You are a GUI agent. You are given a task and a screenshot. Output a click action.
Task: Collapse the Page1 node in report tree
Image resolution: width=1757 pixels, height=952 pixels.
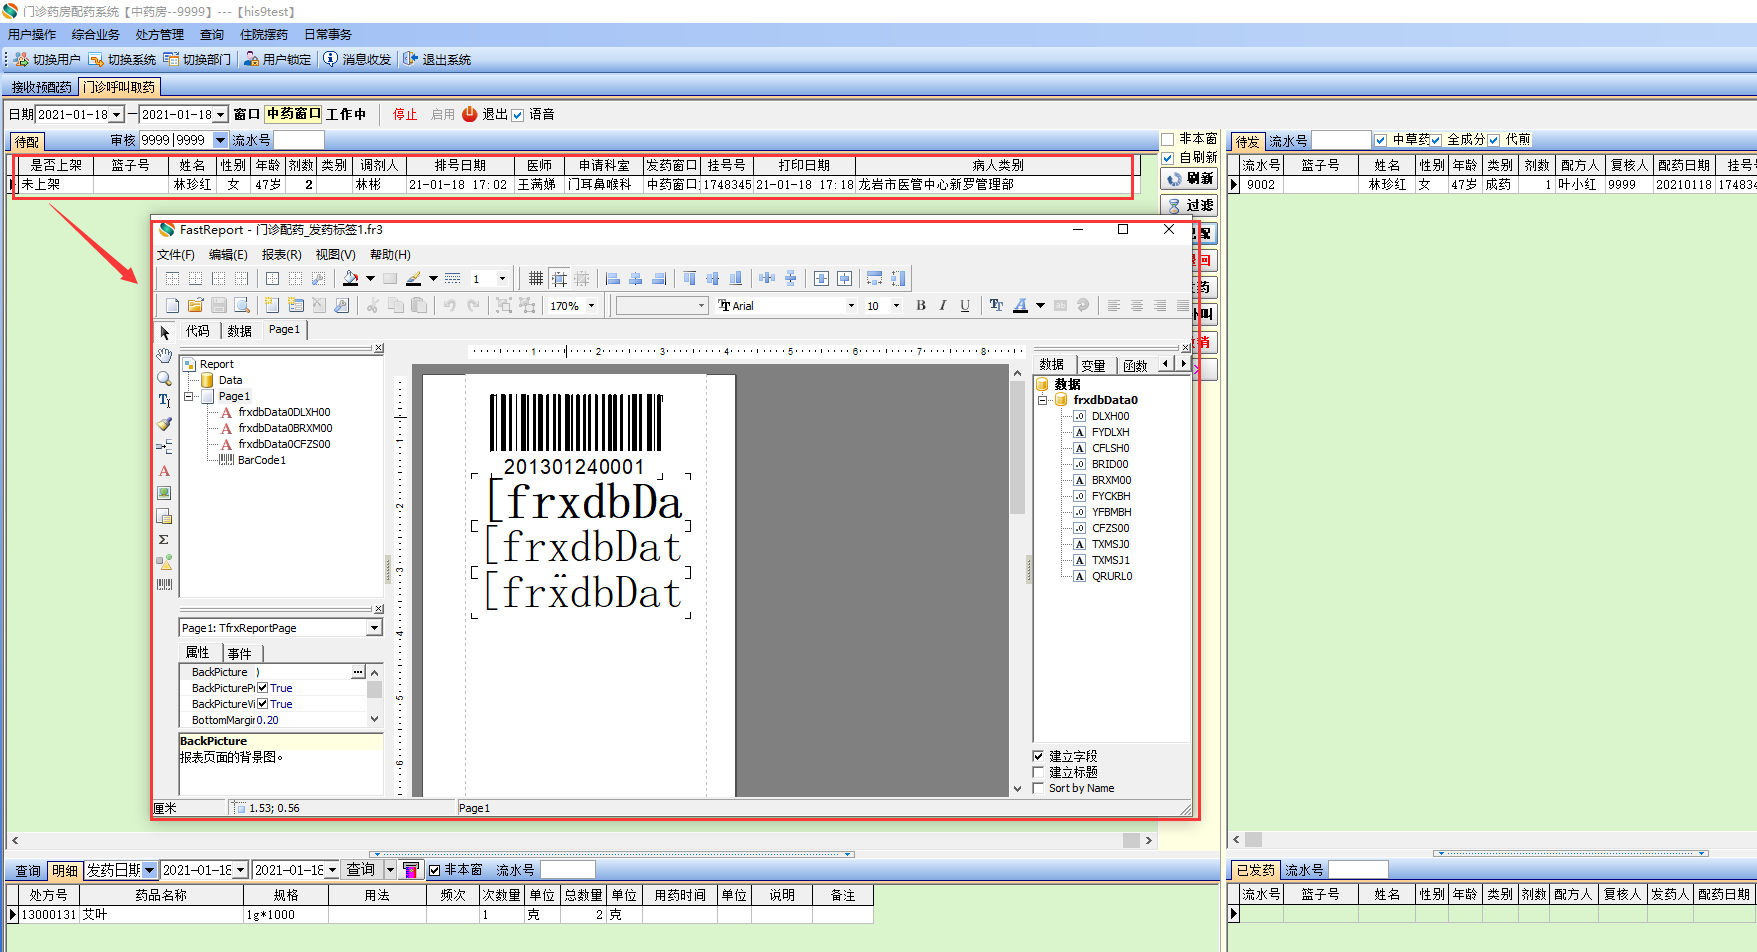coord(189,397)
